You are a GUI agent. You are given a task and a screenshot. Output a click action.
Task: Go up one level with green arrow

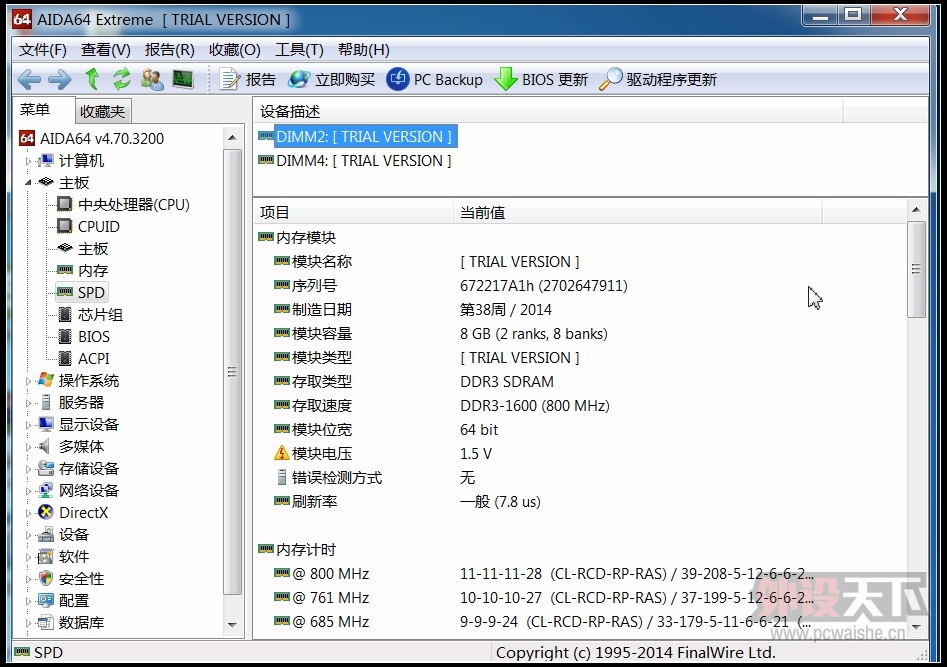point(92,79)
